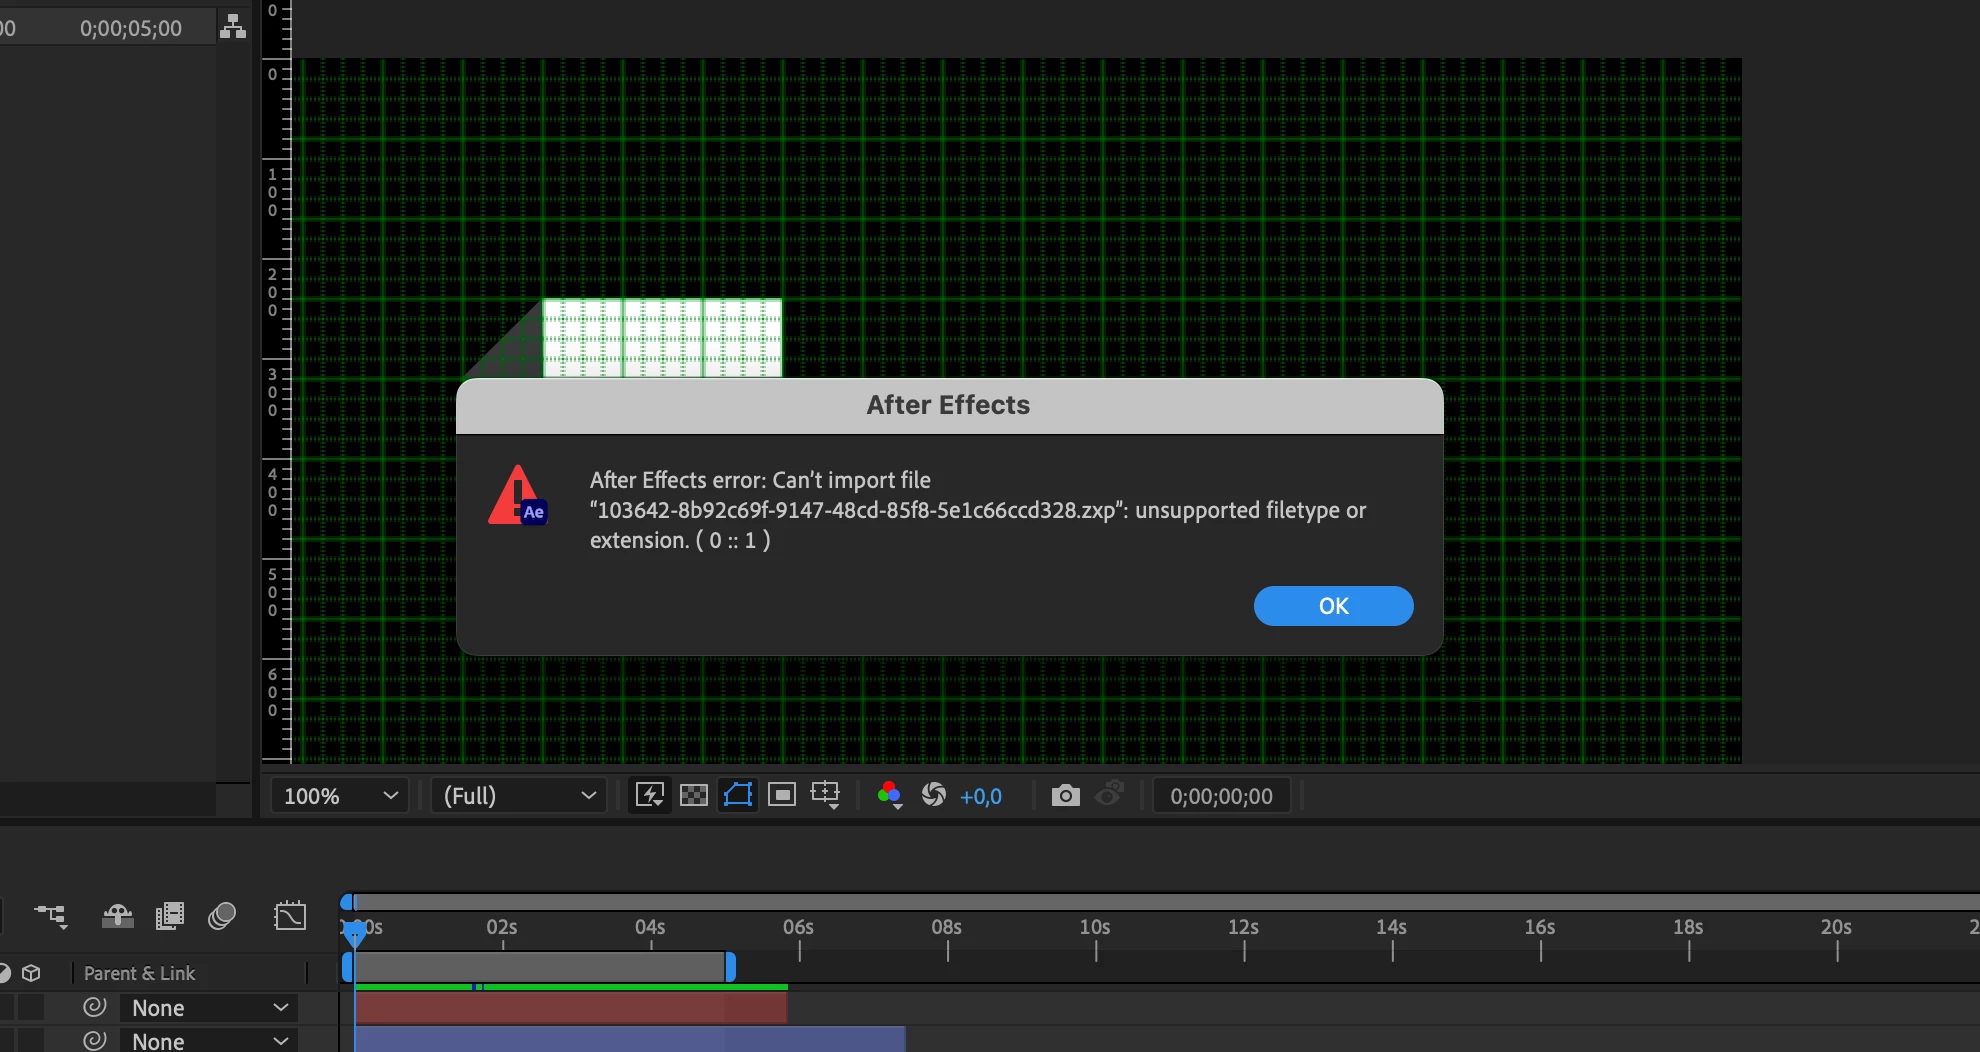The width and height of the screenshot is (1980, 1052).
Task: Toggle the Region of Interest button
Action: coord(782,795)
